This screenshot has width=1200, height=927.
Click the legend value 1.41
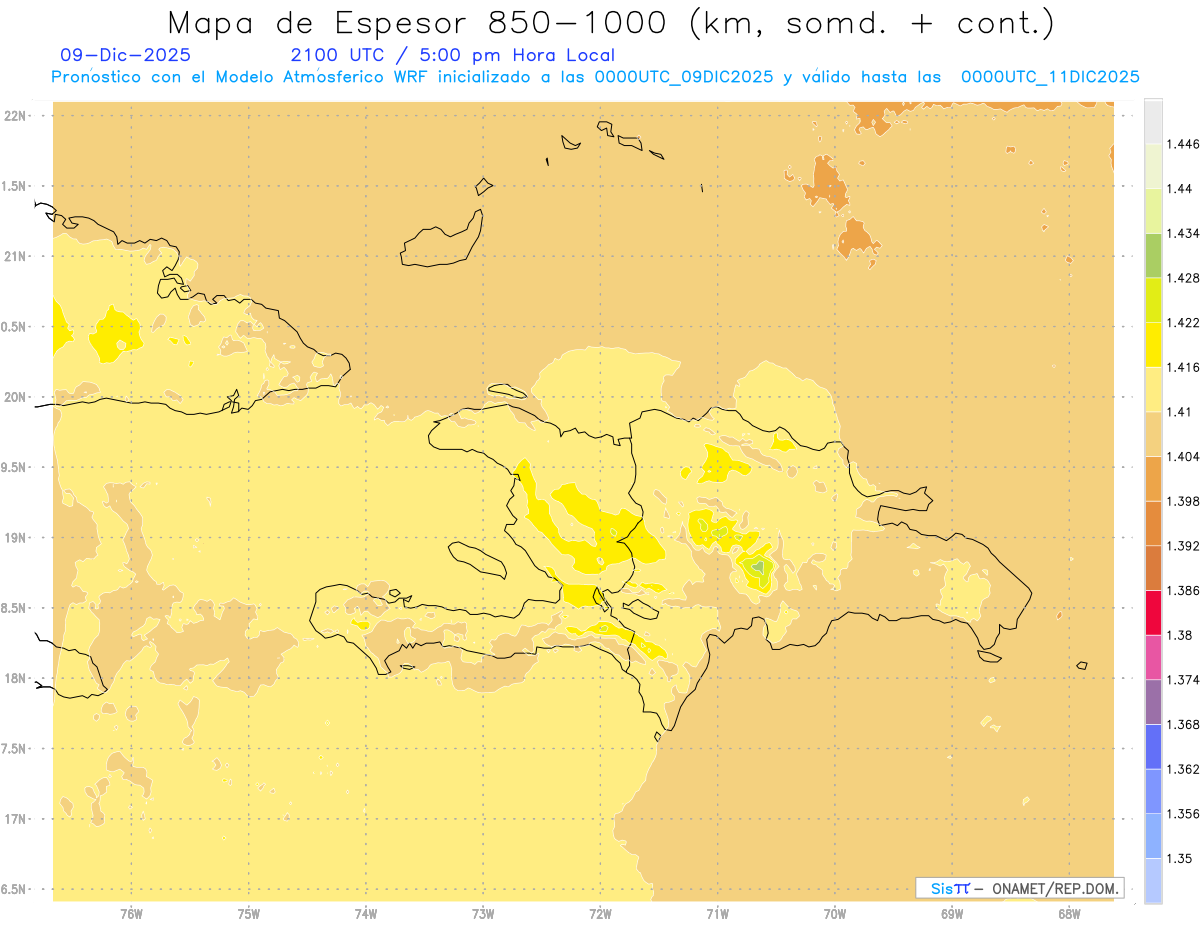(x=1180, y=412)
